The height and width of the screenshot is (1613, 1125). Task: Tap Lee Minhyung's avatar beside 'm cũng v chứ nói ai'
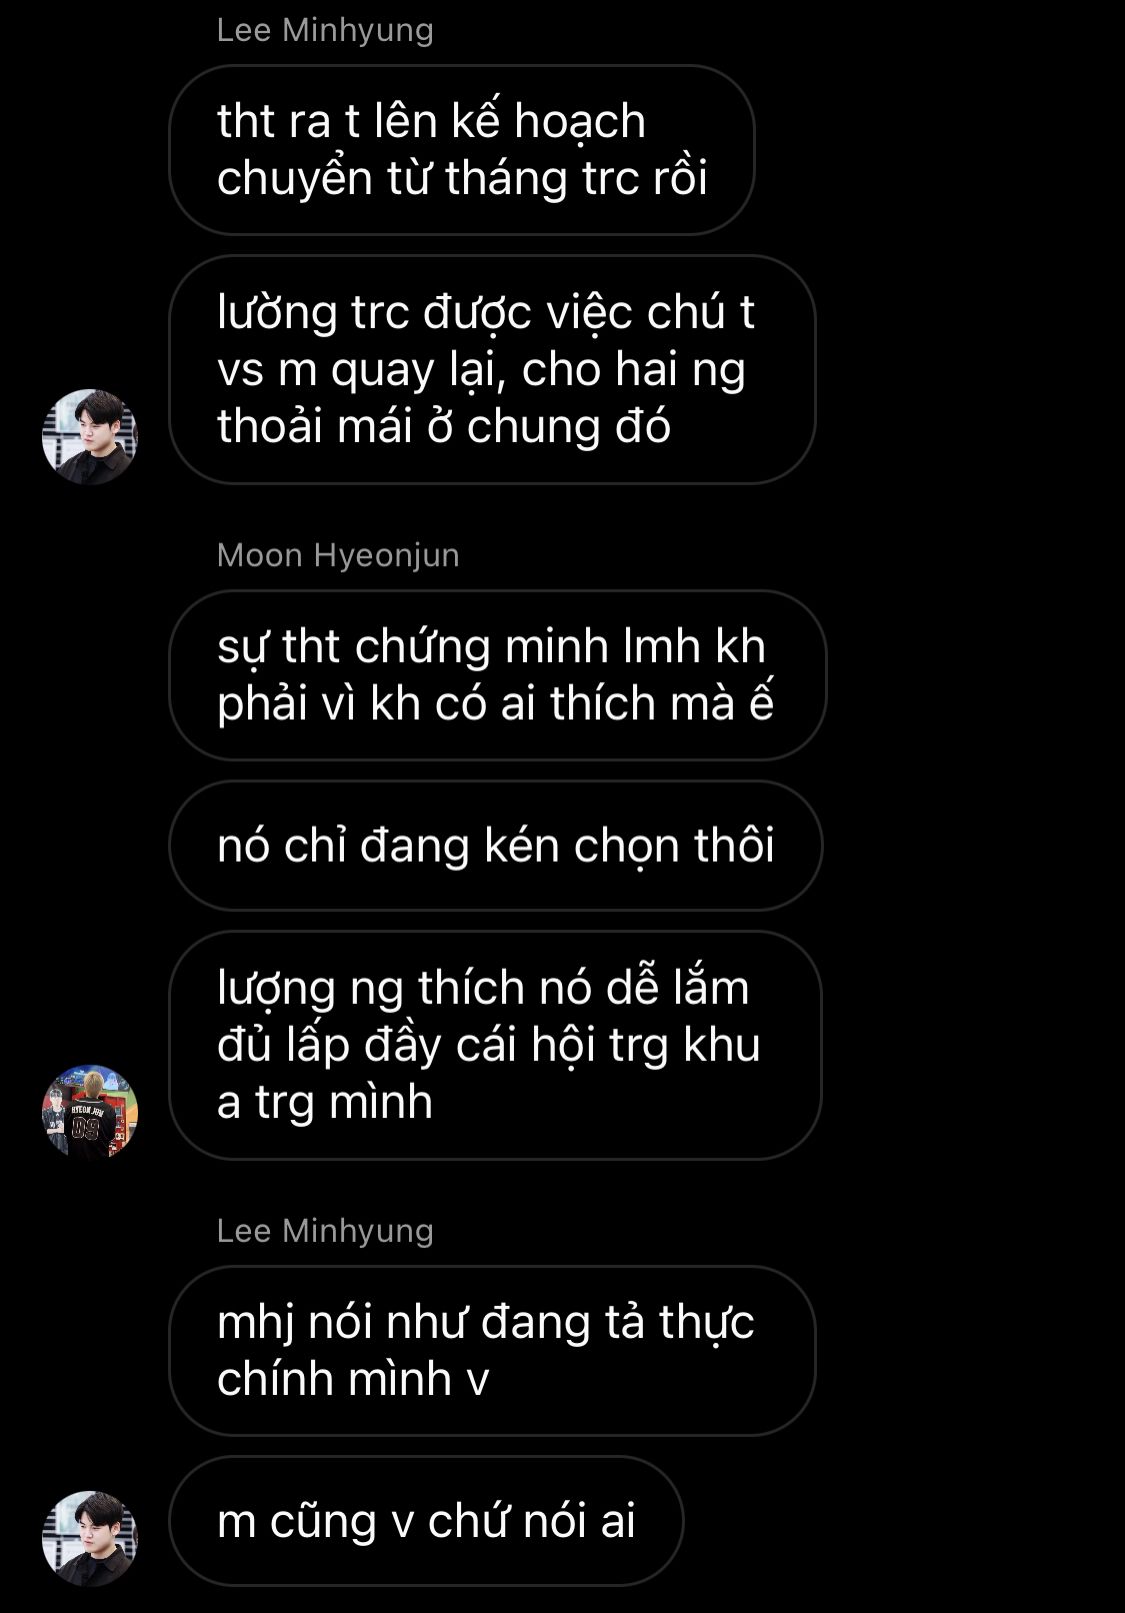point(90,1539)
